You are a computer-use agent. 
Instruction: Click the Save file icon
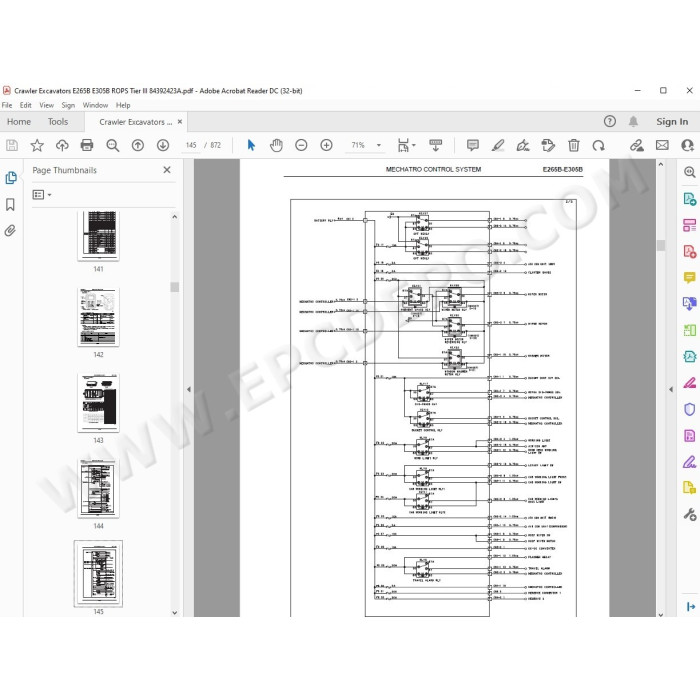coord(12,145)
